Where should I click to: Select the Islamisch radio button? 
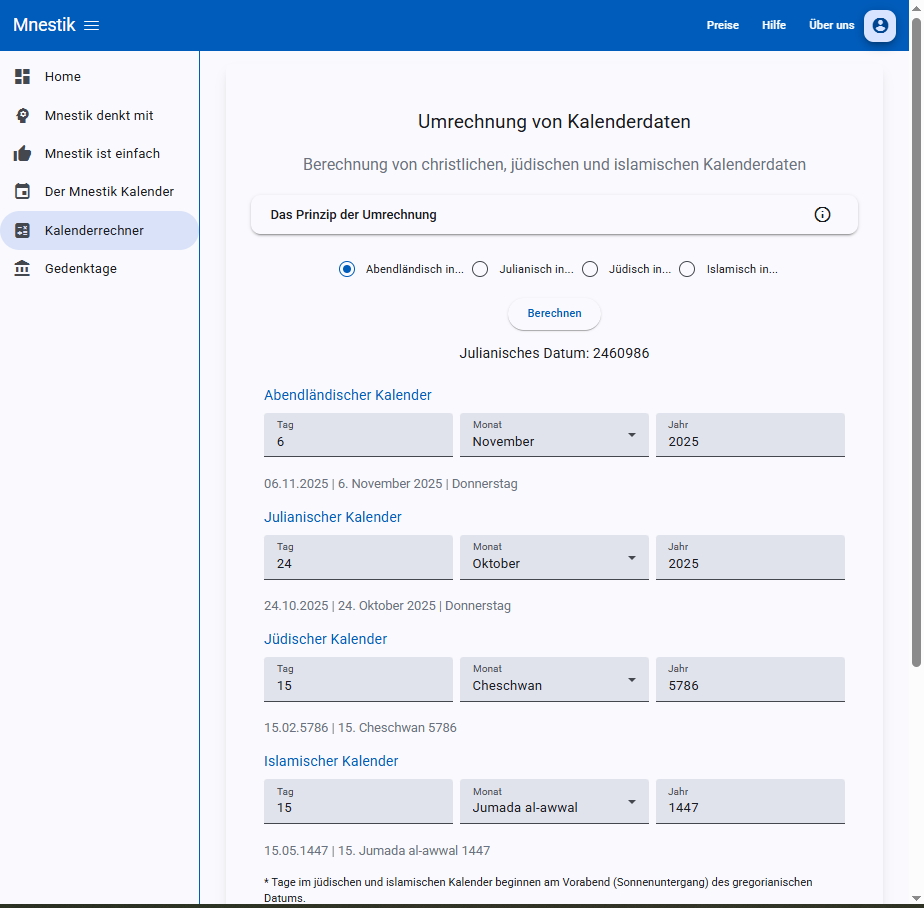[x=687, y=269]
